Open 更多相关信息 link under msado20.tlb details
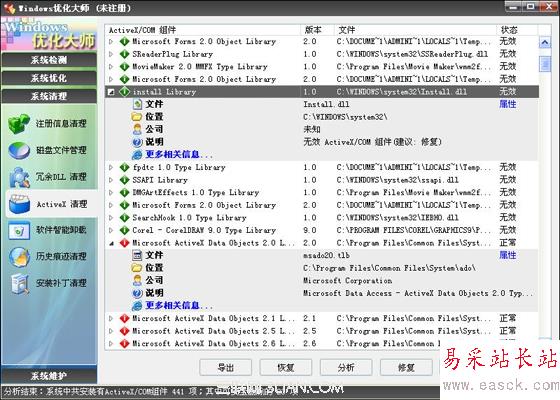This screenshot has width=560, height=400. tap(179, 306)
